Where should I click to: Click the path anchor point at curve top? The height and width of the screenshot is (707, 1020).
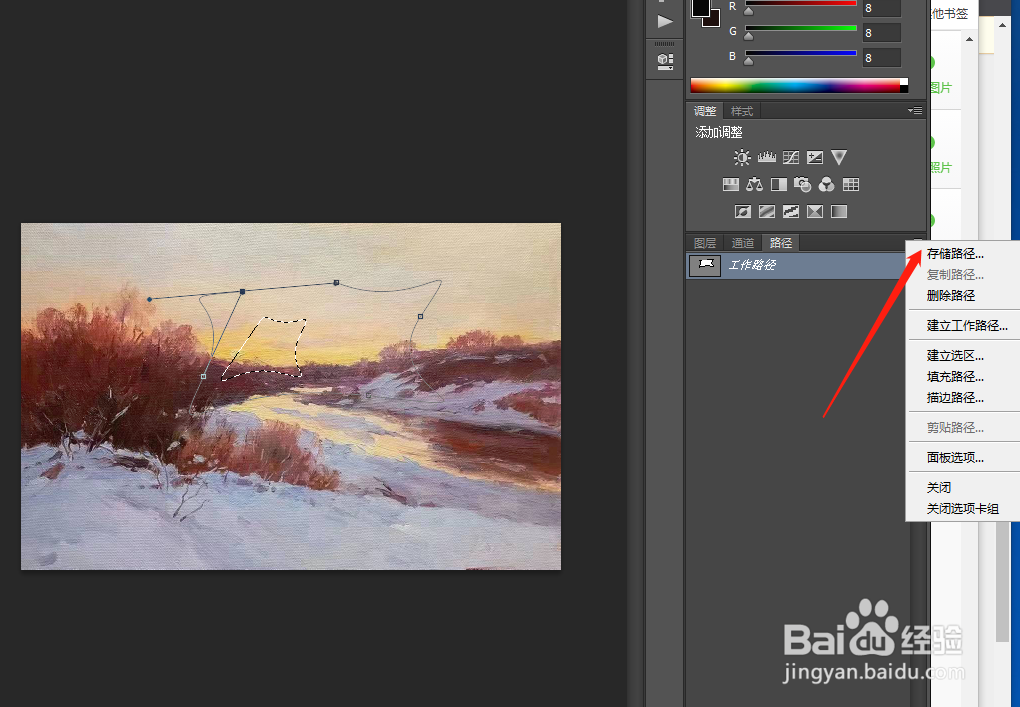click(336, 283)
